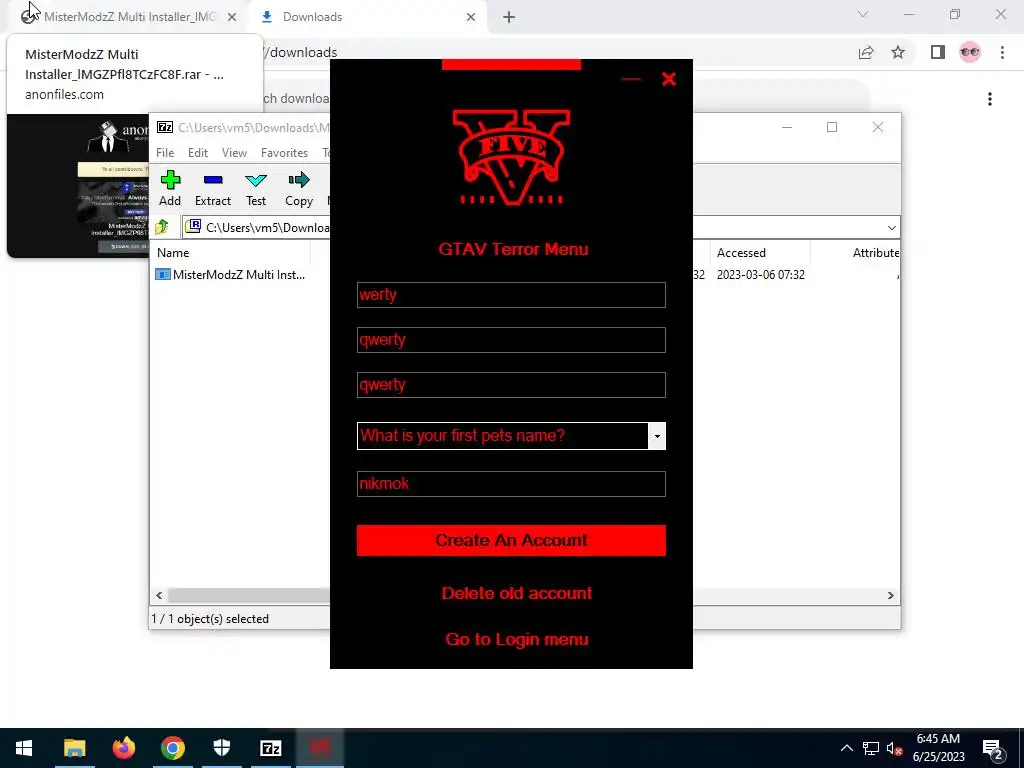1024x768 pixels.
Task: Open Chrome from taskbar
Action: (x=172, y=748)
